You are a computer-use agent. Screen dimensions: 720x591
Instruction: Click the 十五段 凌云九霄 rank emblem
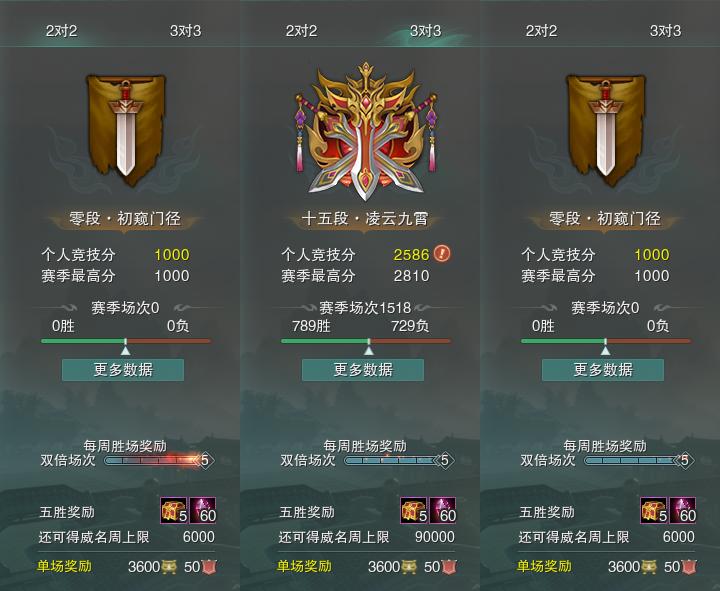[366, 131]
